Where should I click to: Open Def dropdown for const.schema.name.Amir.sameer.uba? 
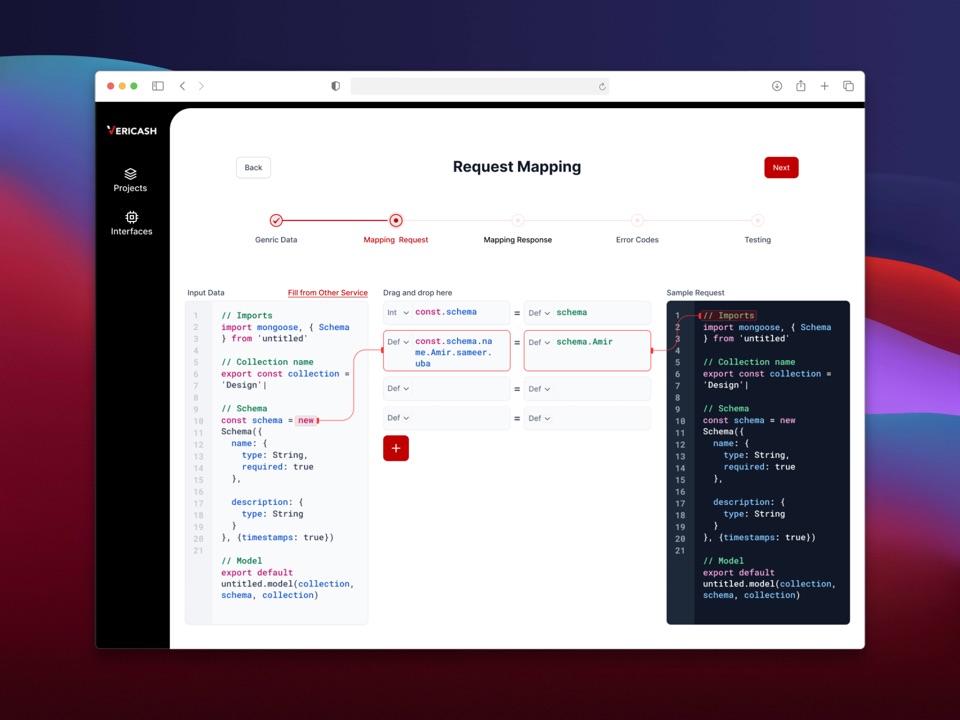tap(398, 342)
